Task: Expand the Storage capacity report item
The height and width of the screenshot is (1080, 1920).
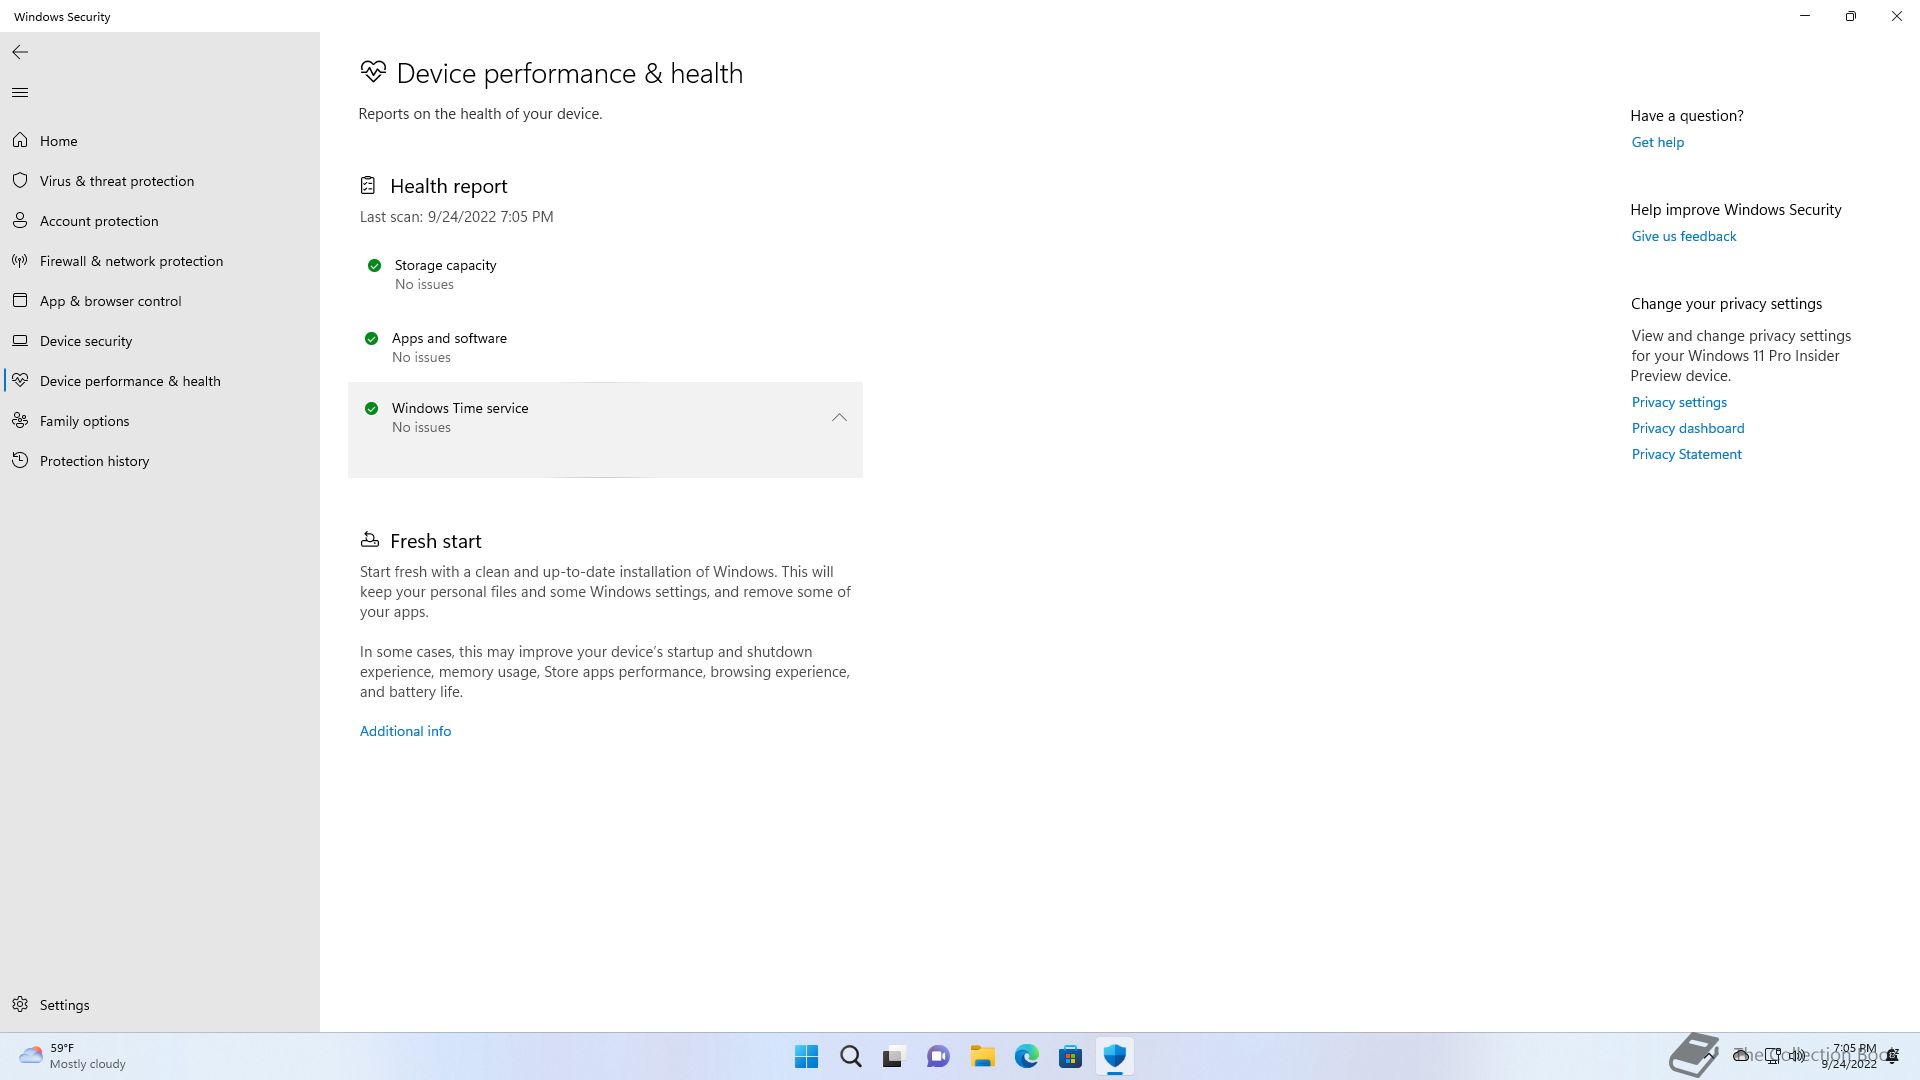Action: pyautogui.click(x=445, y=274)
